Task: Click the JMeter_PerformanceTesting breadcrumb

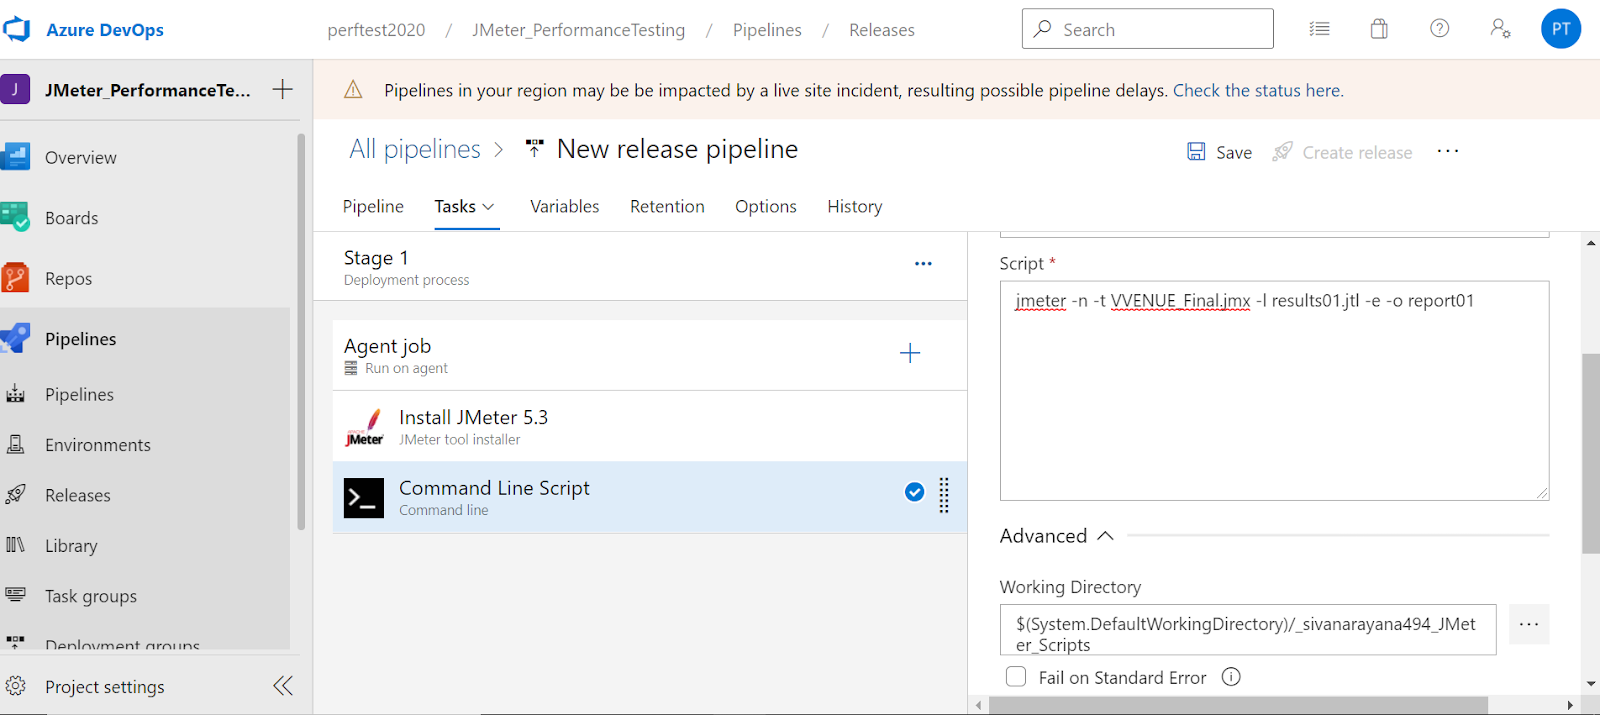Action: (579, 30)
